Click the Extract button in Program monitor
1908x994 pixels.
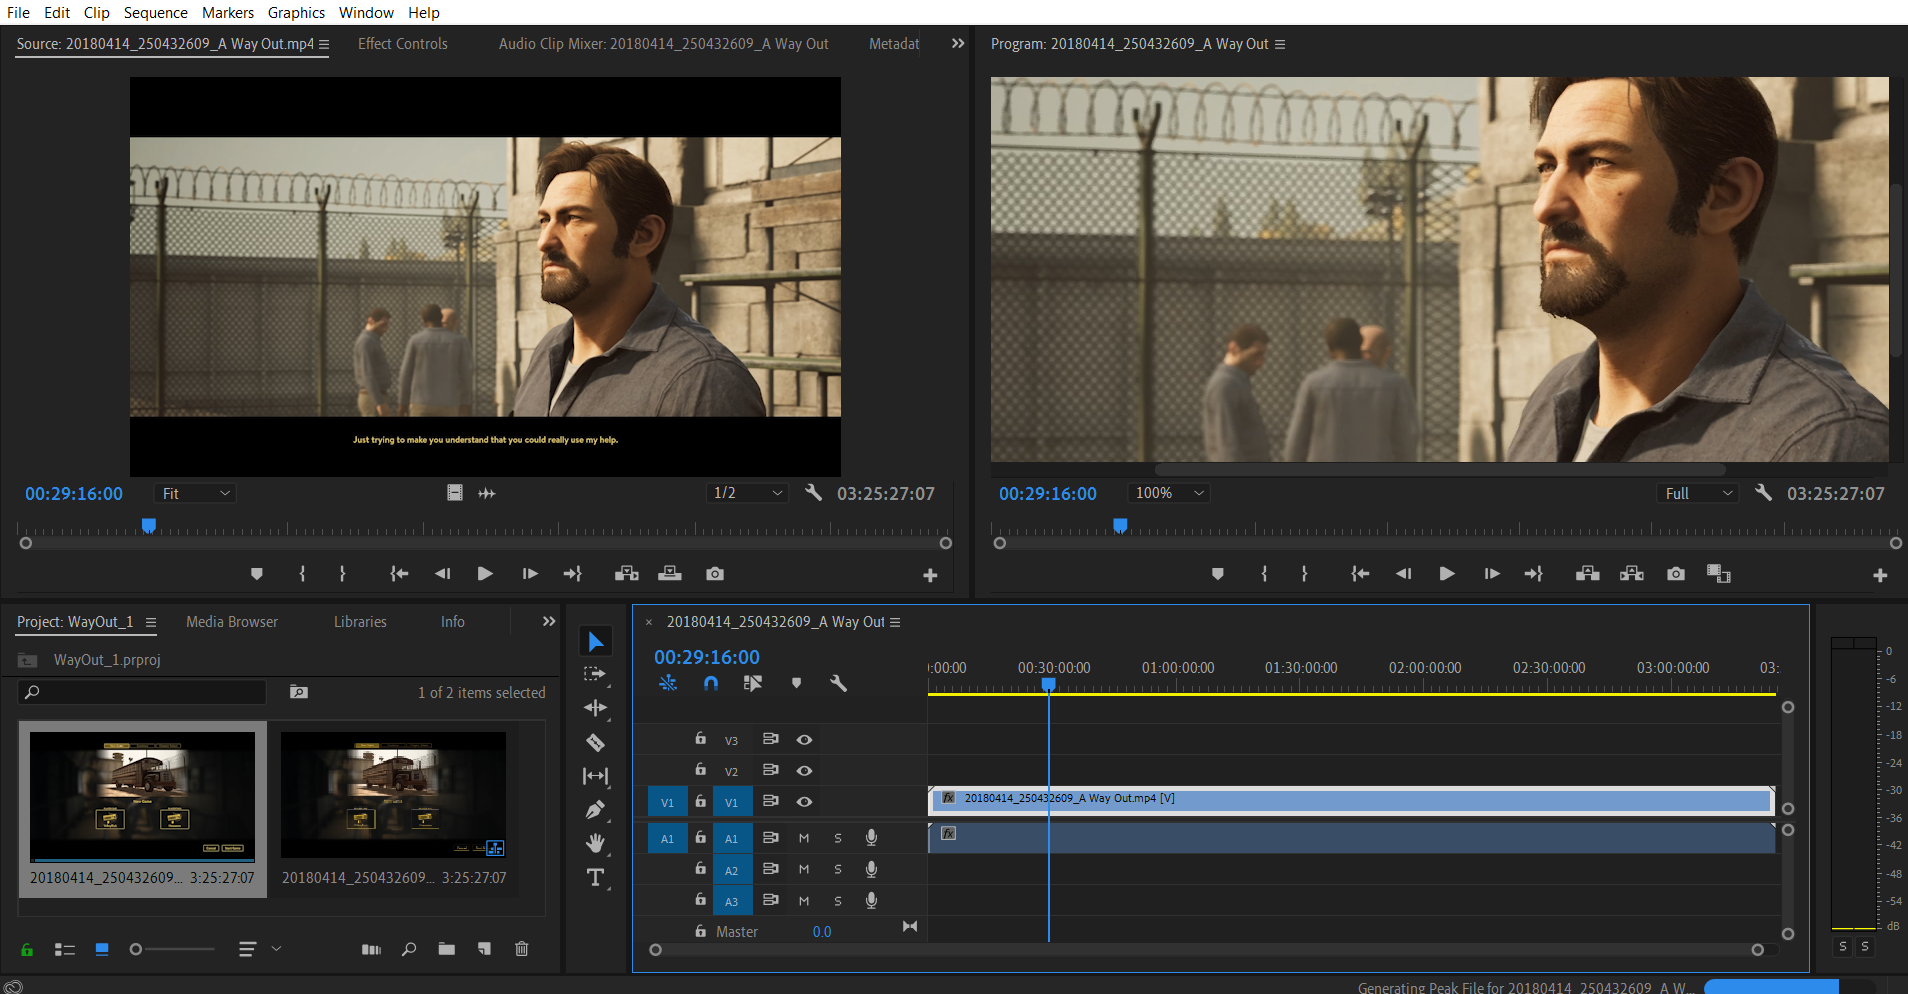click(x=1632, y=574)
